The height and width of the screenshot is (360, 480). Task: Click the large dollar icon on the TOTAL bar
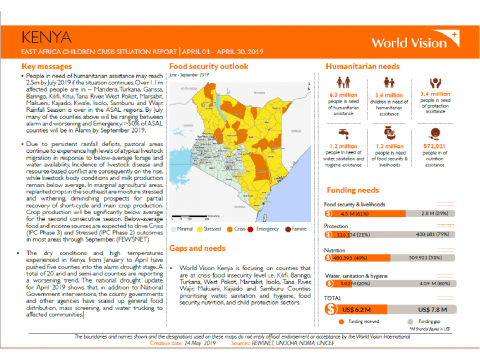(x=331, y=309)
